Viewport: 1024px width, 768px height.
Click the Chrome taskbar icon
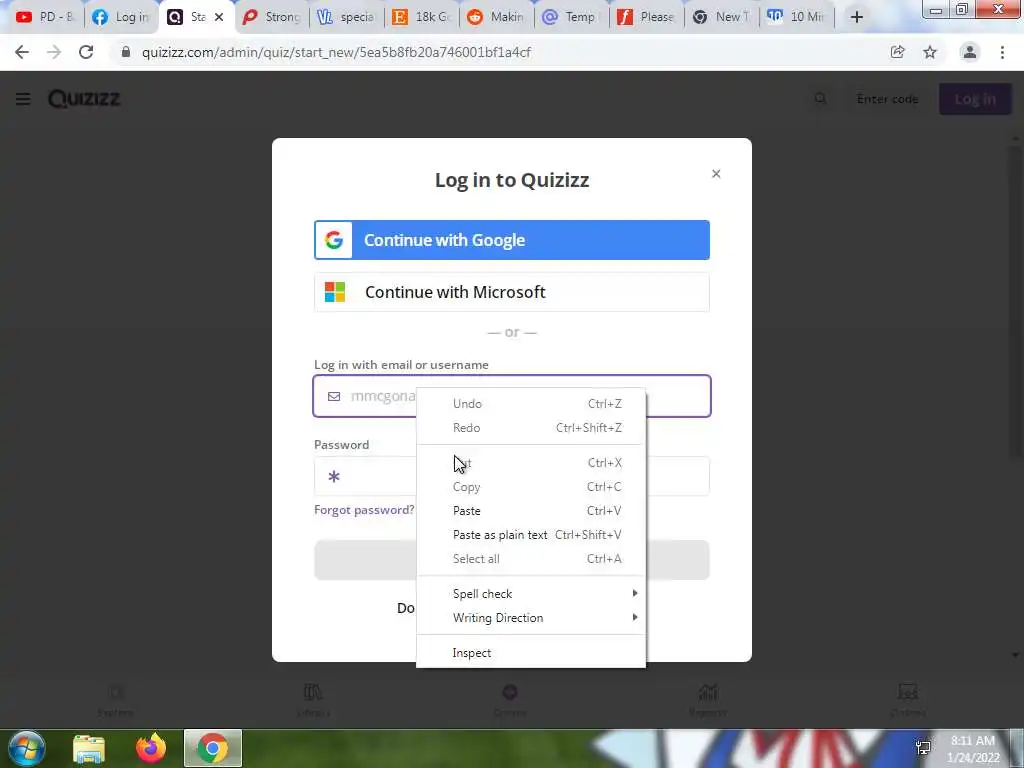click(x=213, y=748)
